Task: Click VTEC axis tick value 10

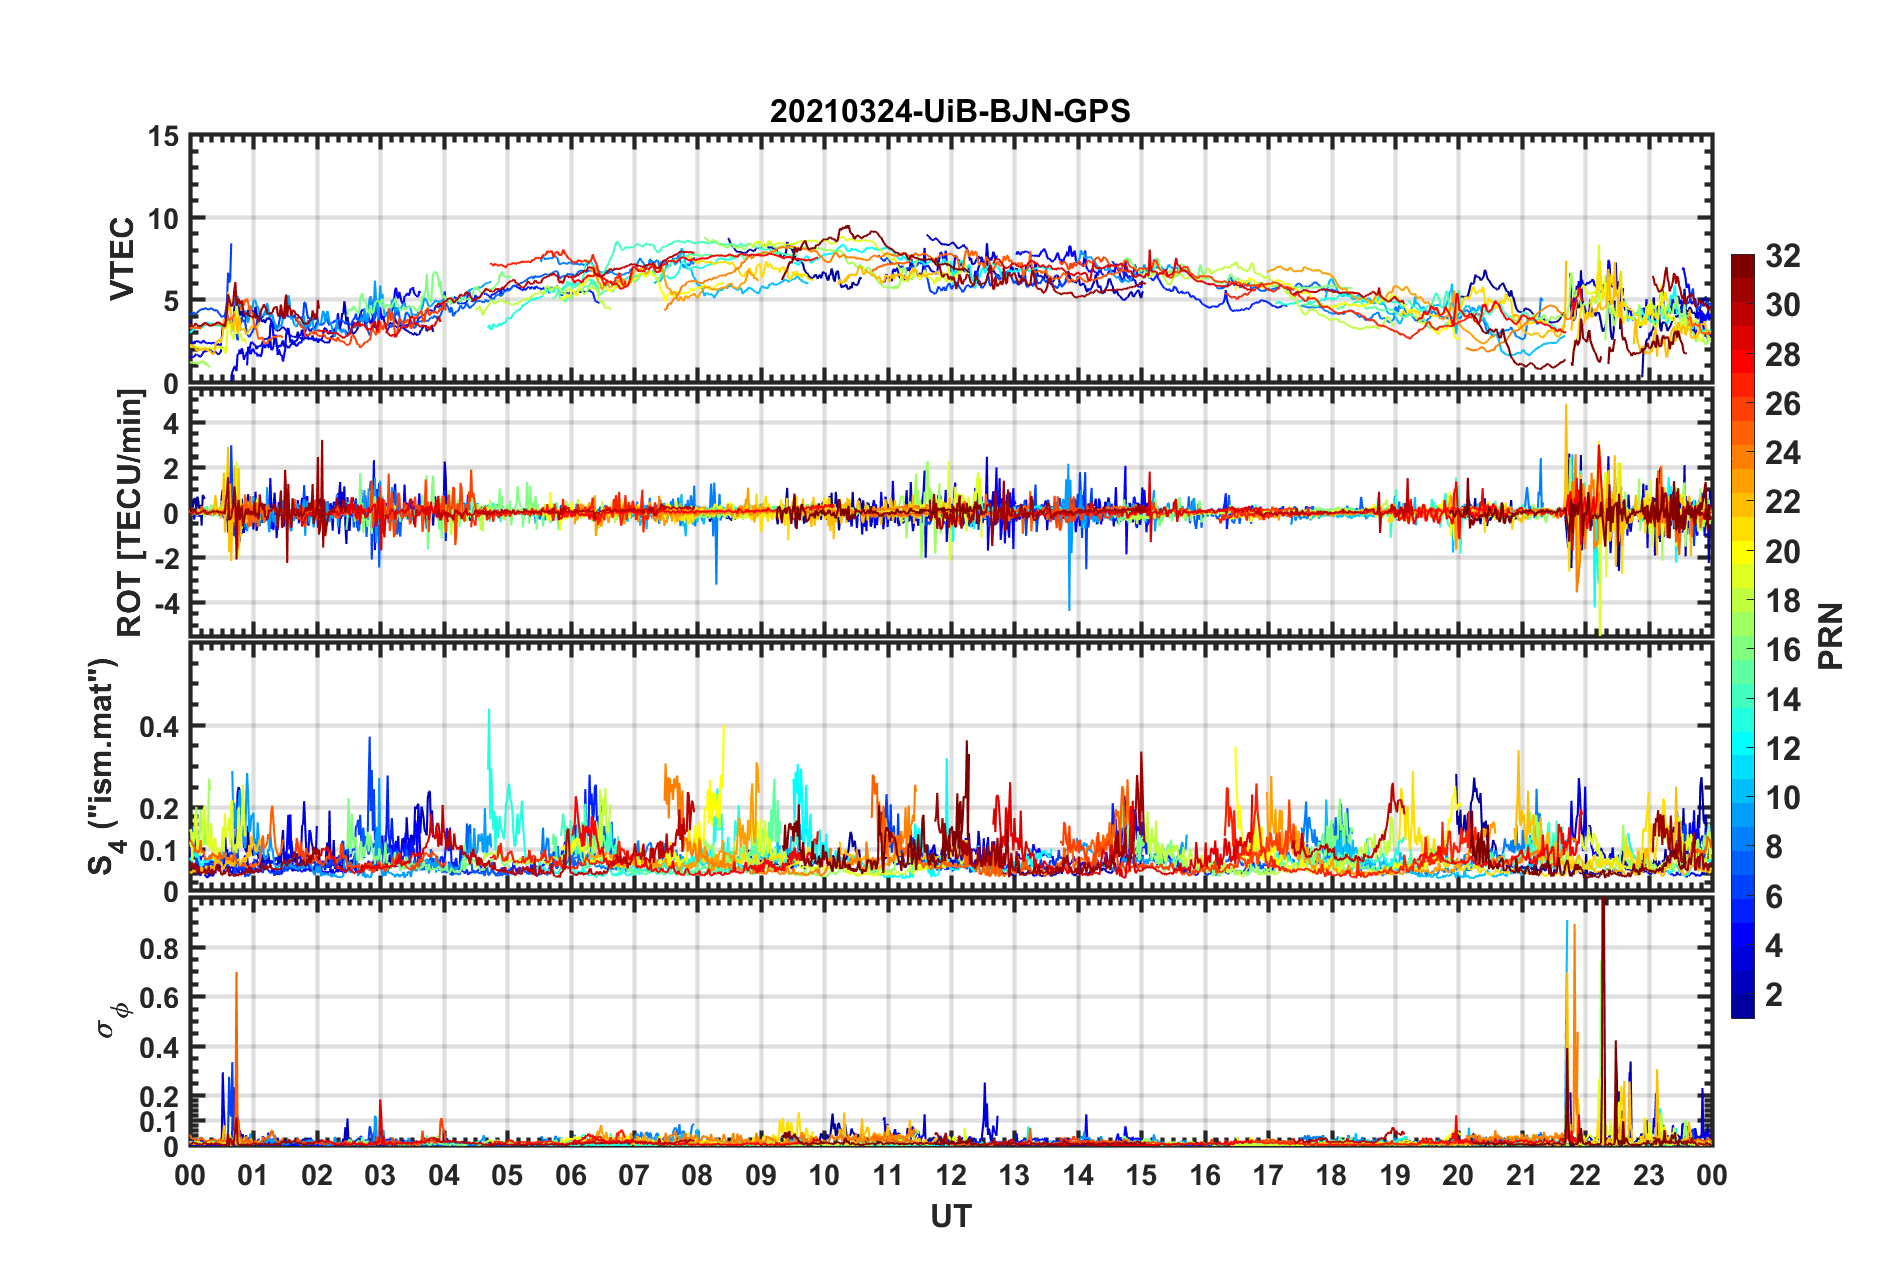Action: point(162,218)
